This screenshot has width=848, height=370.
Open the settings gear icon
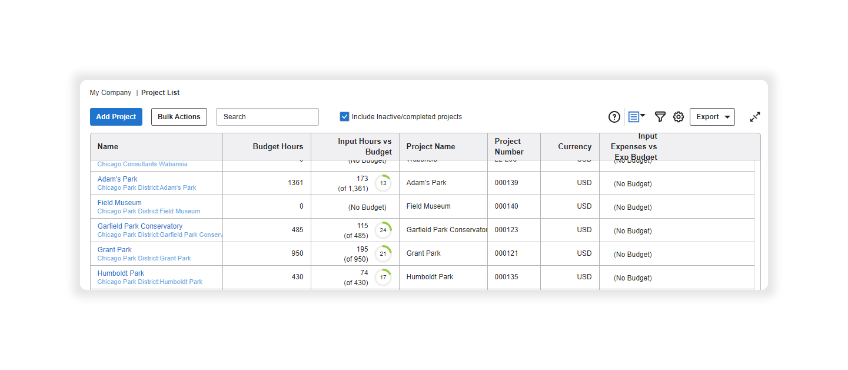click(678, 117)
